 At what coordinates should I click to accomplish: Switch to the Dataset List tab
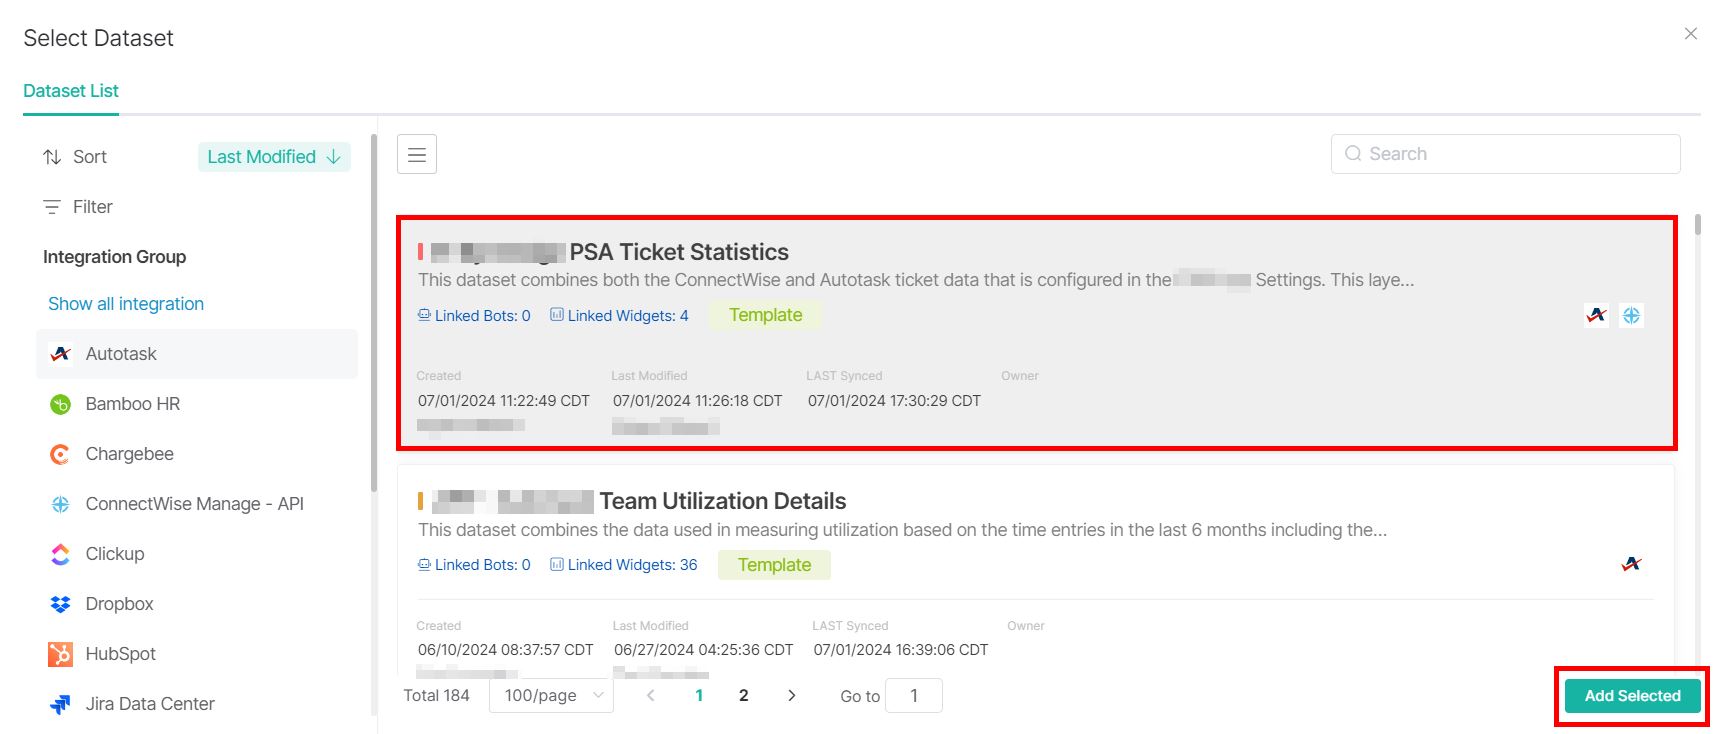(x=71, y=91)
